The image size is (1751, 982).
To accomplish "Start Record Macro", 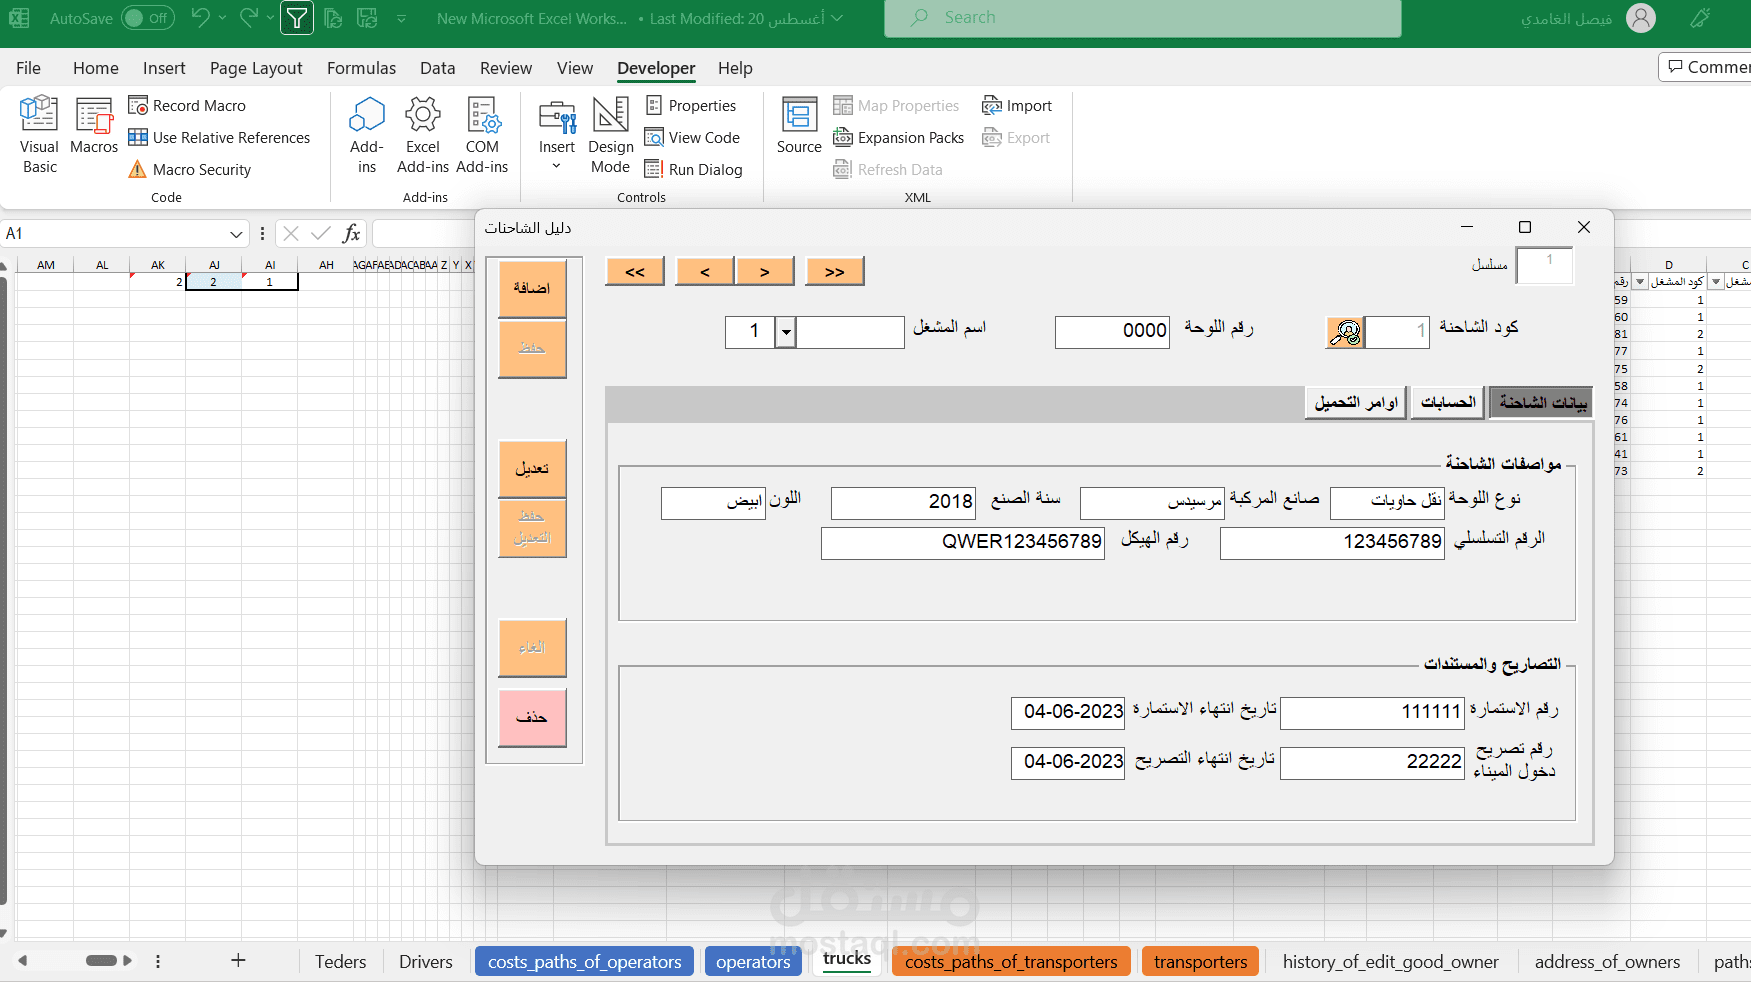I will click(187, 105).
